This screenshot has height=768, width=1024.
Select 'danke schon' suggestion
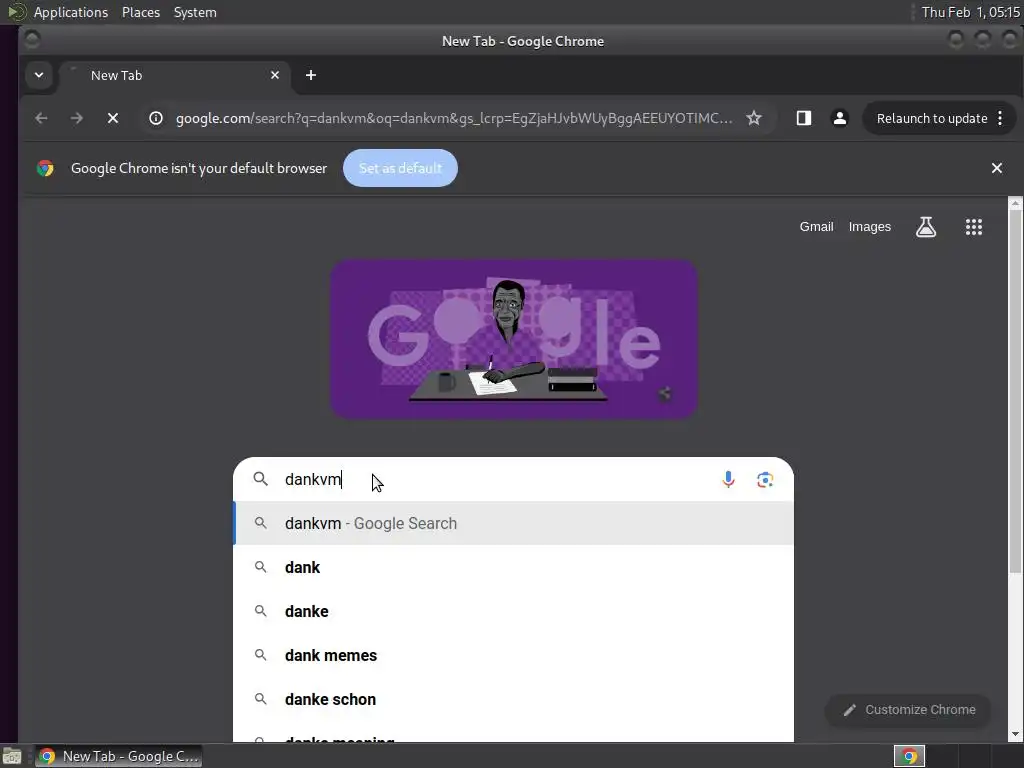point(514,699)
